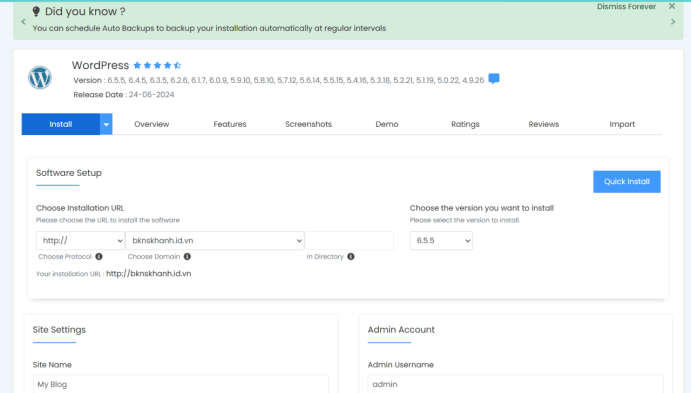Image resolution: width=691 pixels, height=393 pixels.
Task: Click the Site Settings heading
Action: point(59,330)
